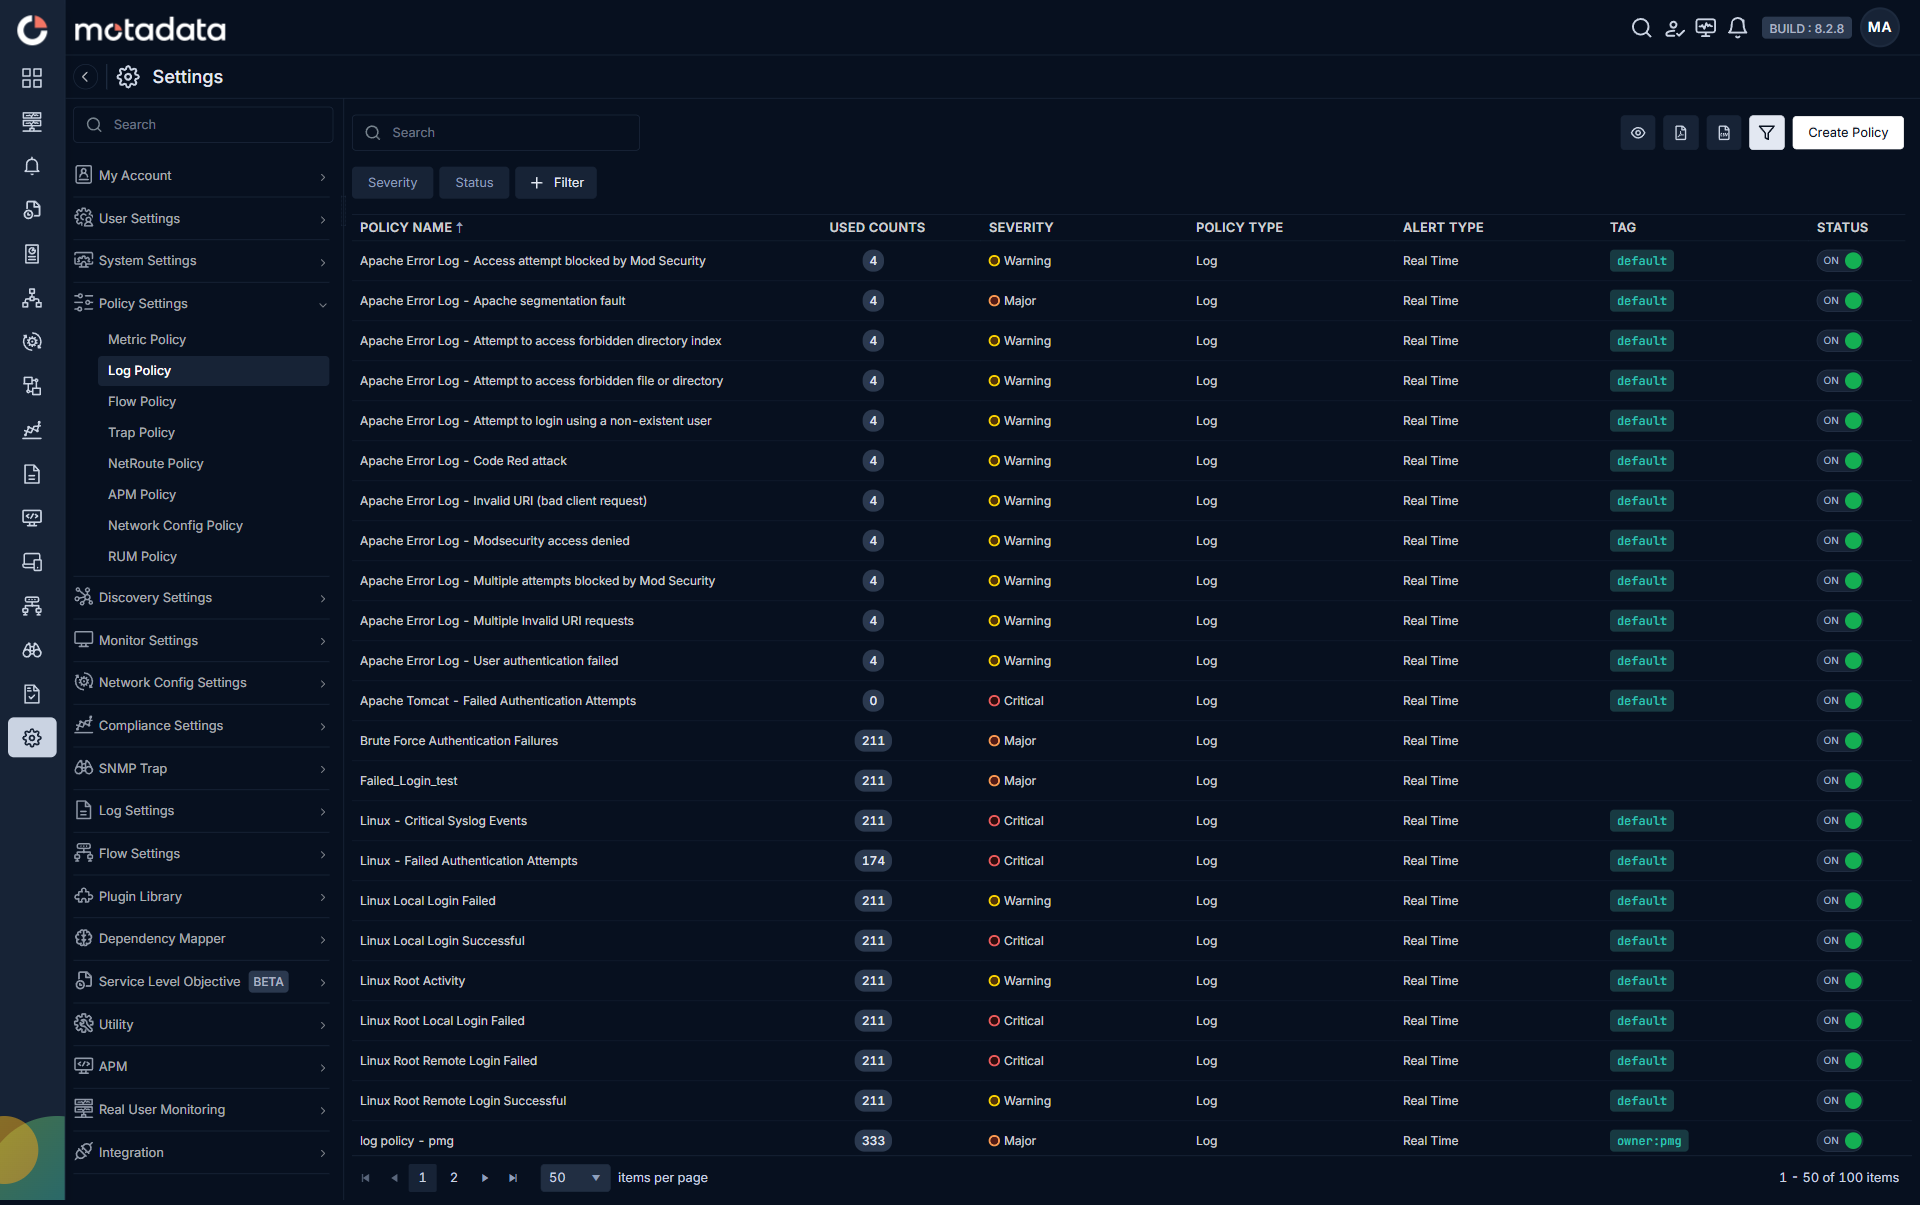Switch off Brute Force Authentication Failures status

coord(1840,741)
